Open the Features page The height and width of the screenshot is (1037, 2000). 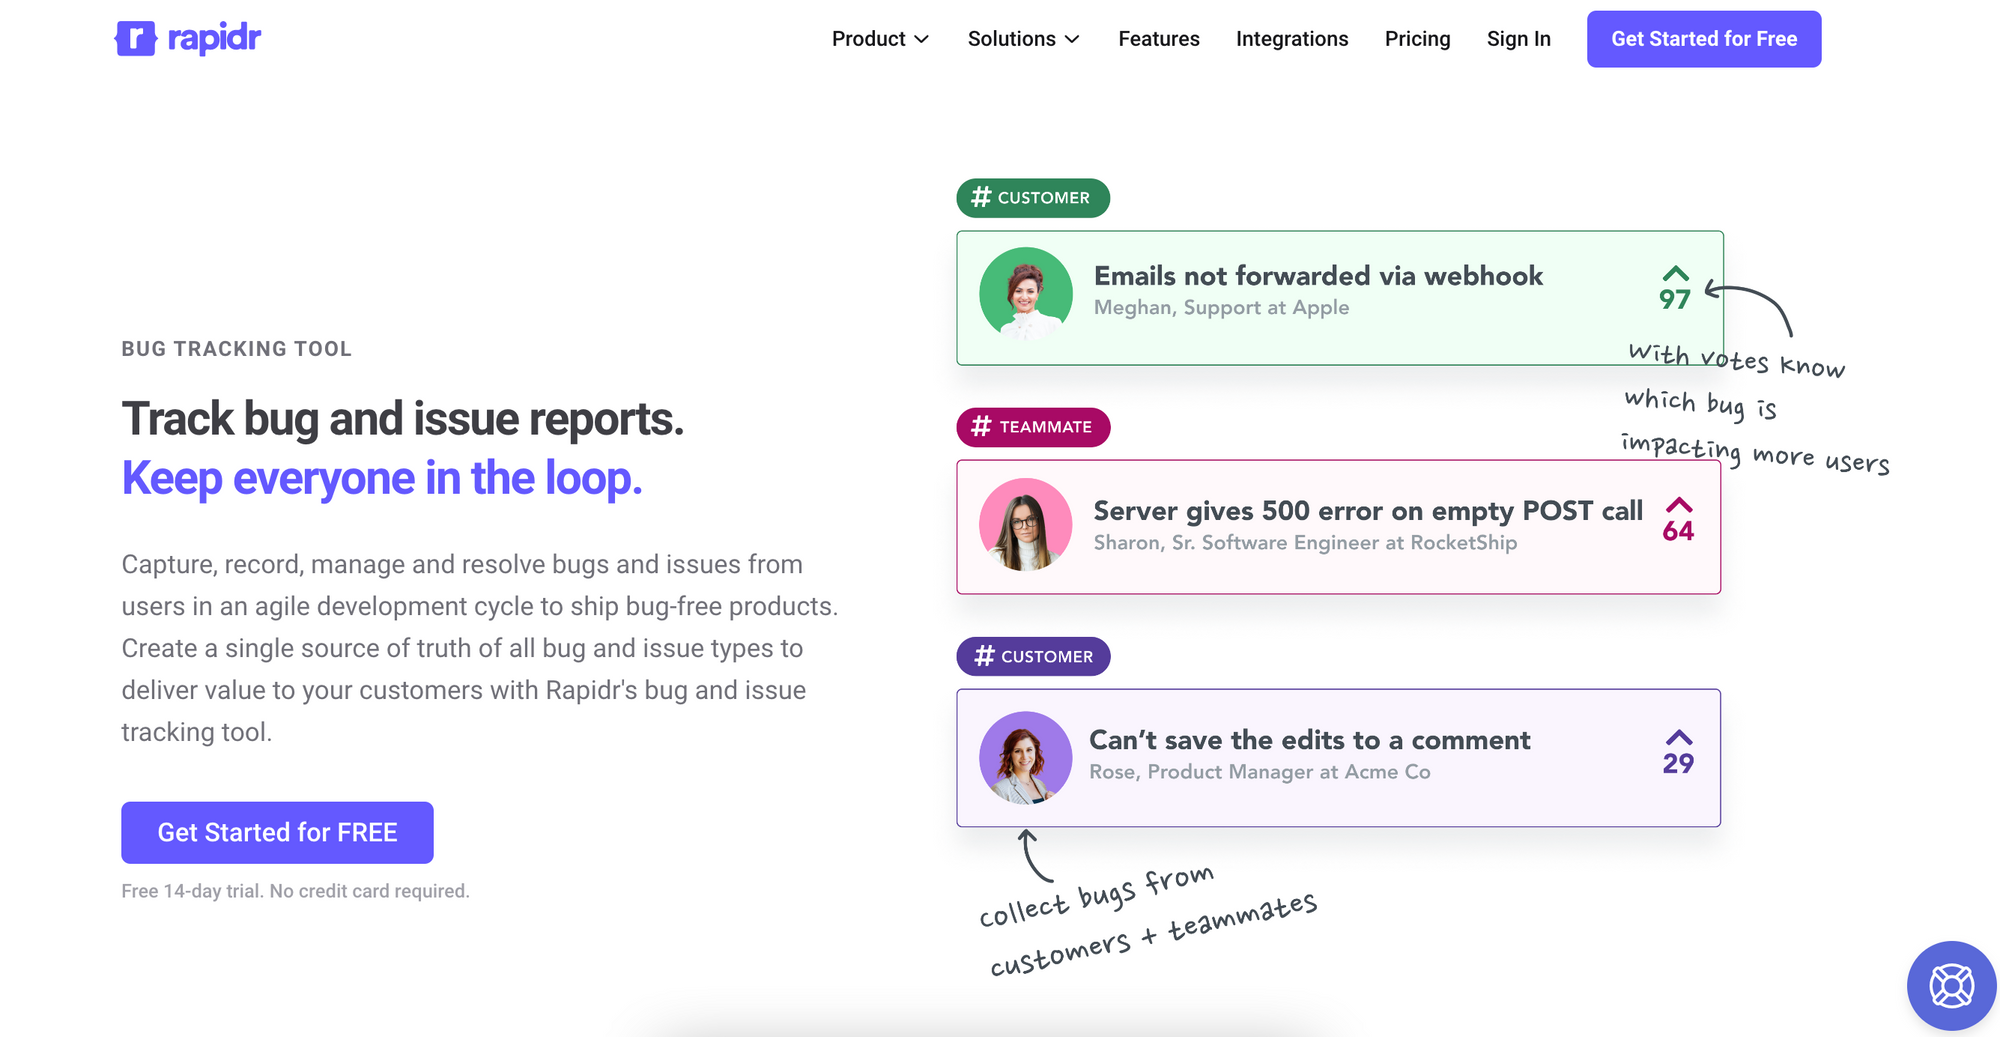pyautogui.click(x=1159, y=39)
